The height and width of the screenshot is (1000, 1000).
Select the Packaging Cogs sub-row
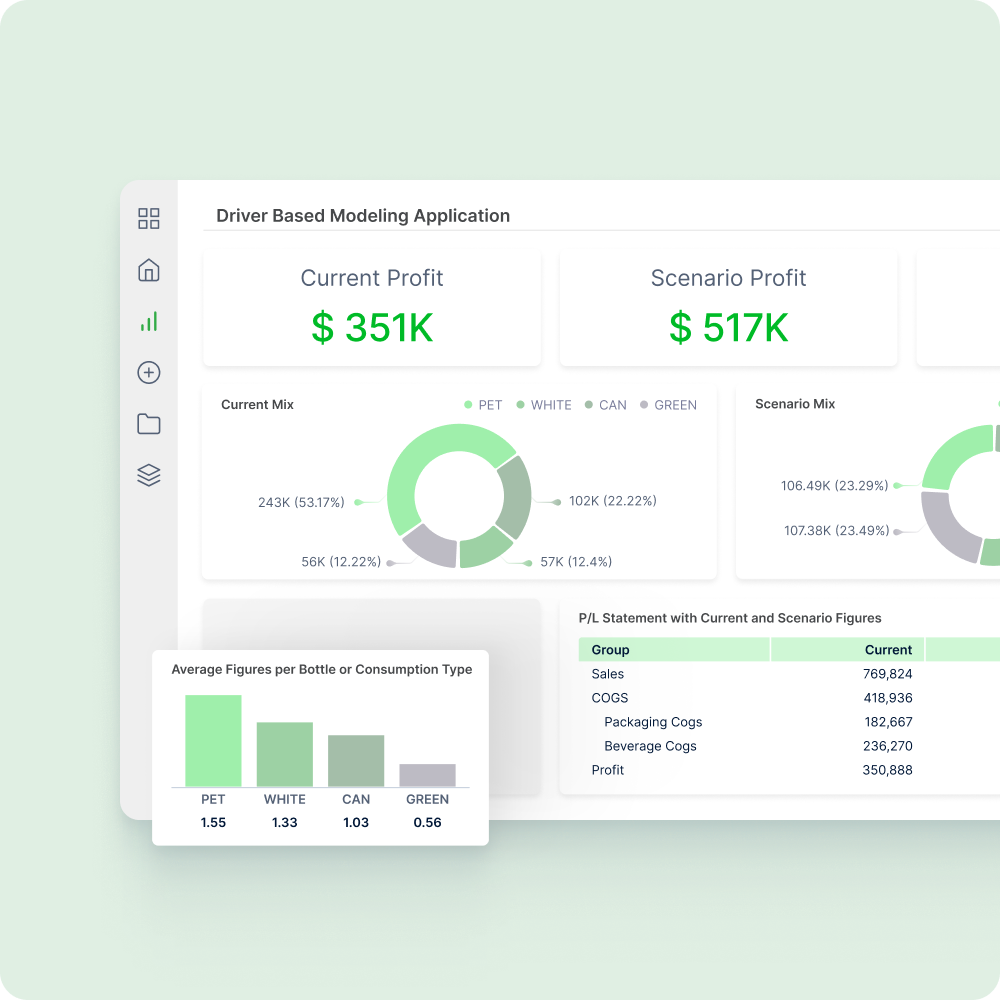tap(653, 721)
